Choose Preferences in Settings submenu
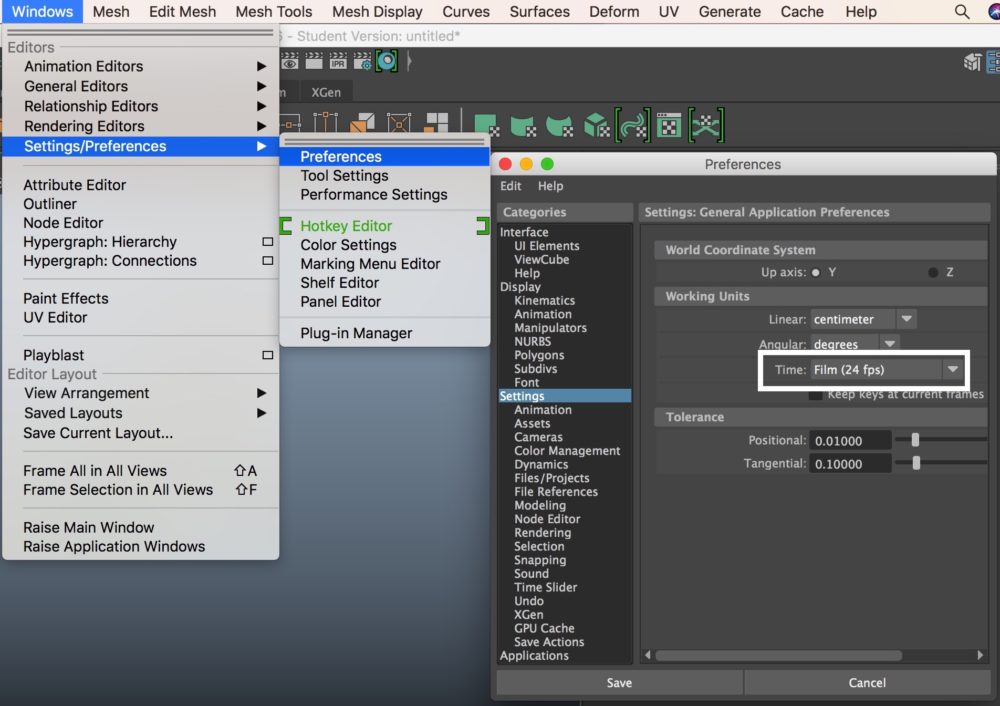The height and width of the screenshot is (706, 1000). [385, 156]
